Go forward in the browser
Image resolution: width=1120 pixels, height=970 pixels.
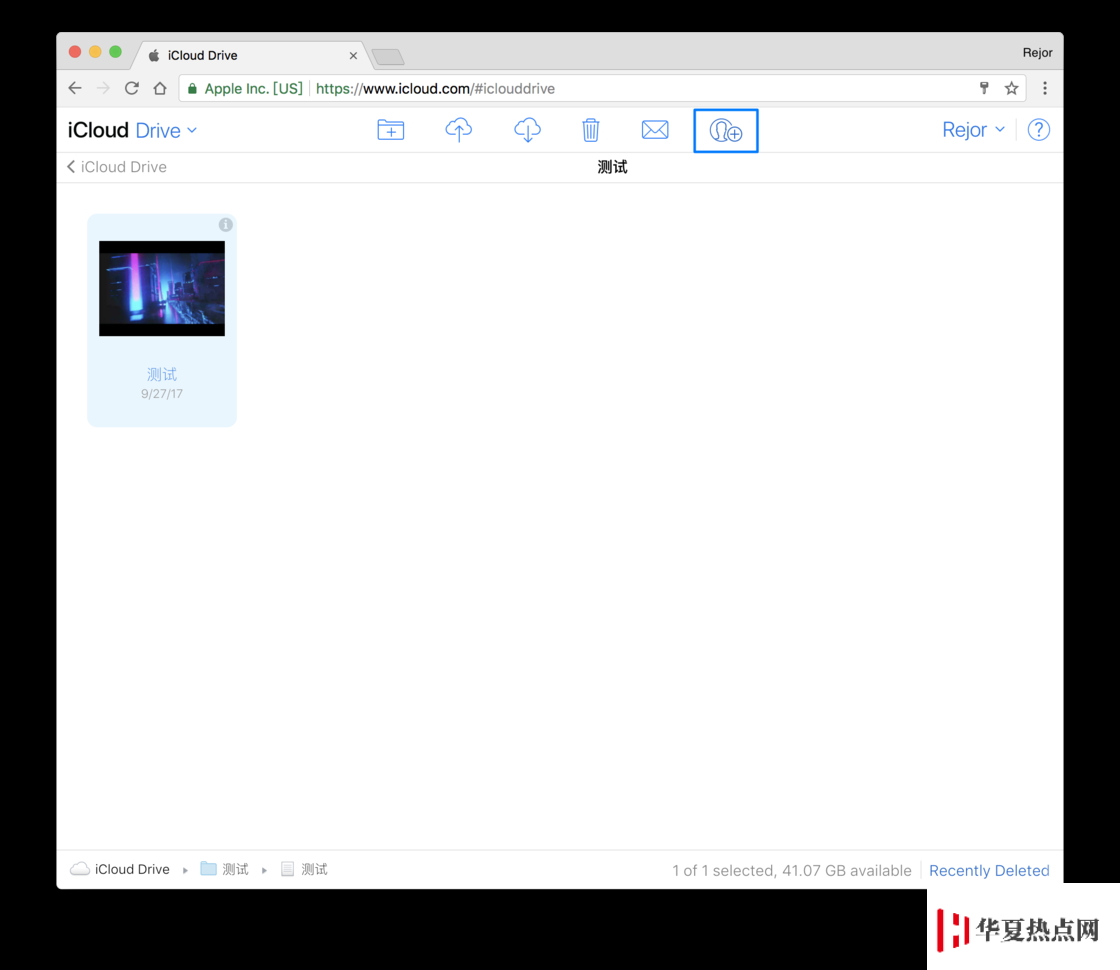(104, 89)
